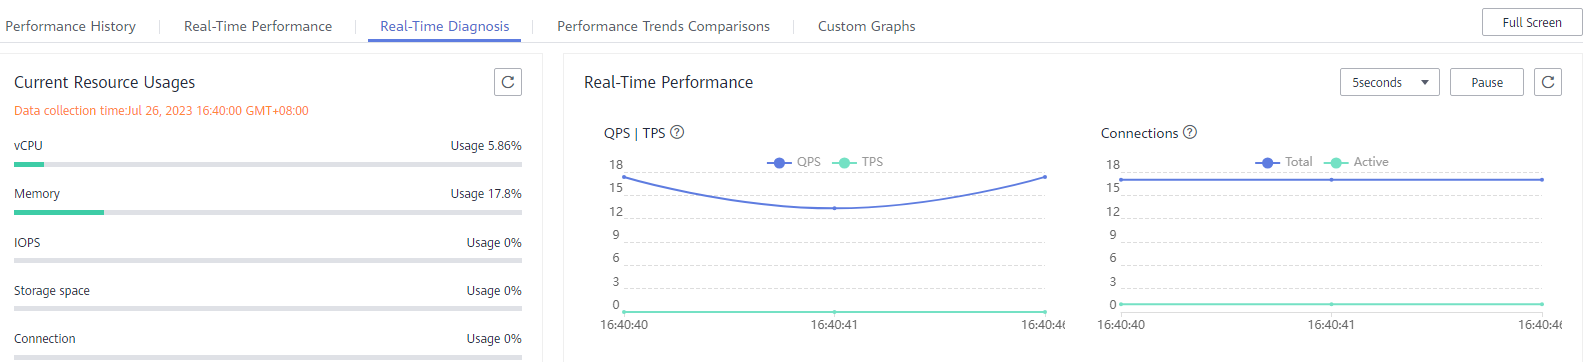
Task: Open the Performance Trends Comparisons tab
Action: (663, 26)
